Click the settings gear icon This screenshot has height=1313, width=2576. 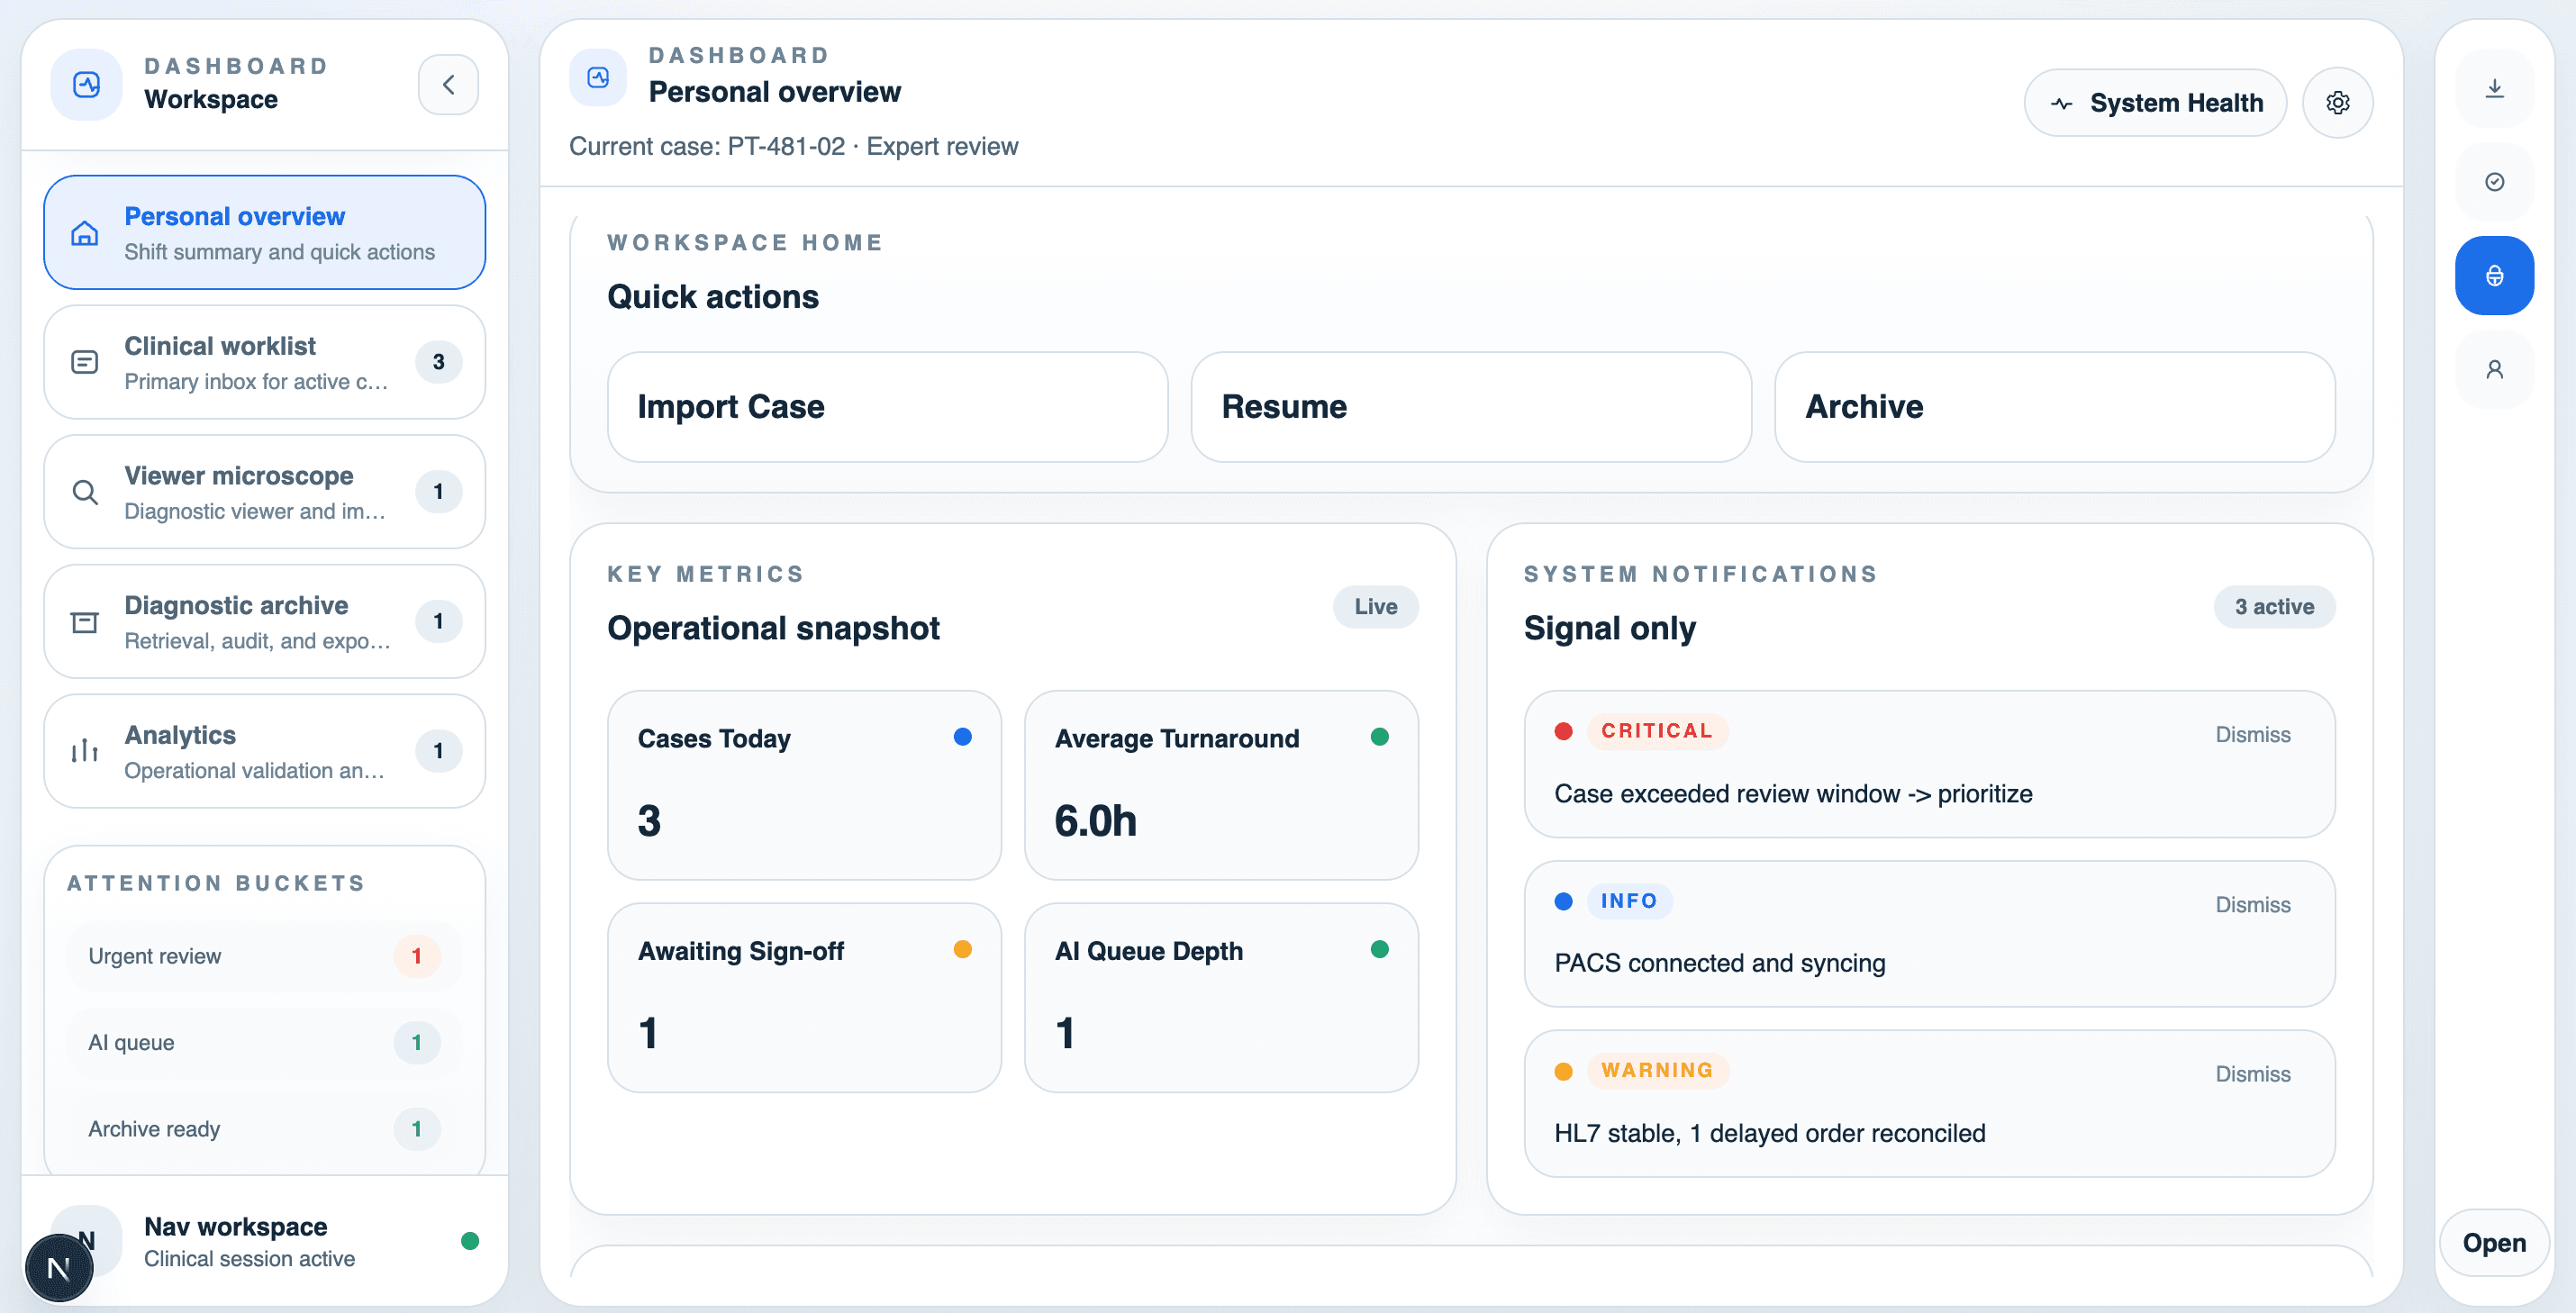(2337, 103)
